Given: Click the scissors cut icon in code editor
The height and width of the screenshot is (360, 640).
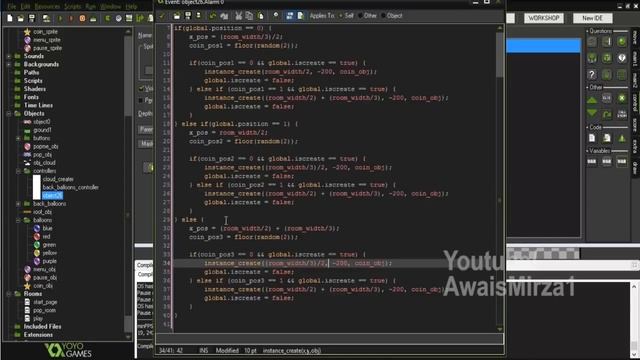Looking at the screenshot, I should pyautogui.click(x=238, y=16).
